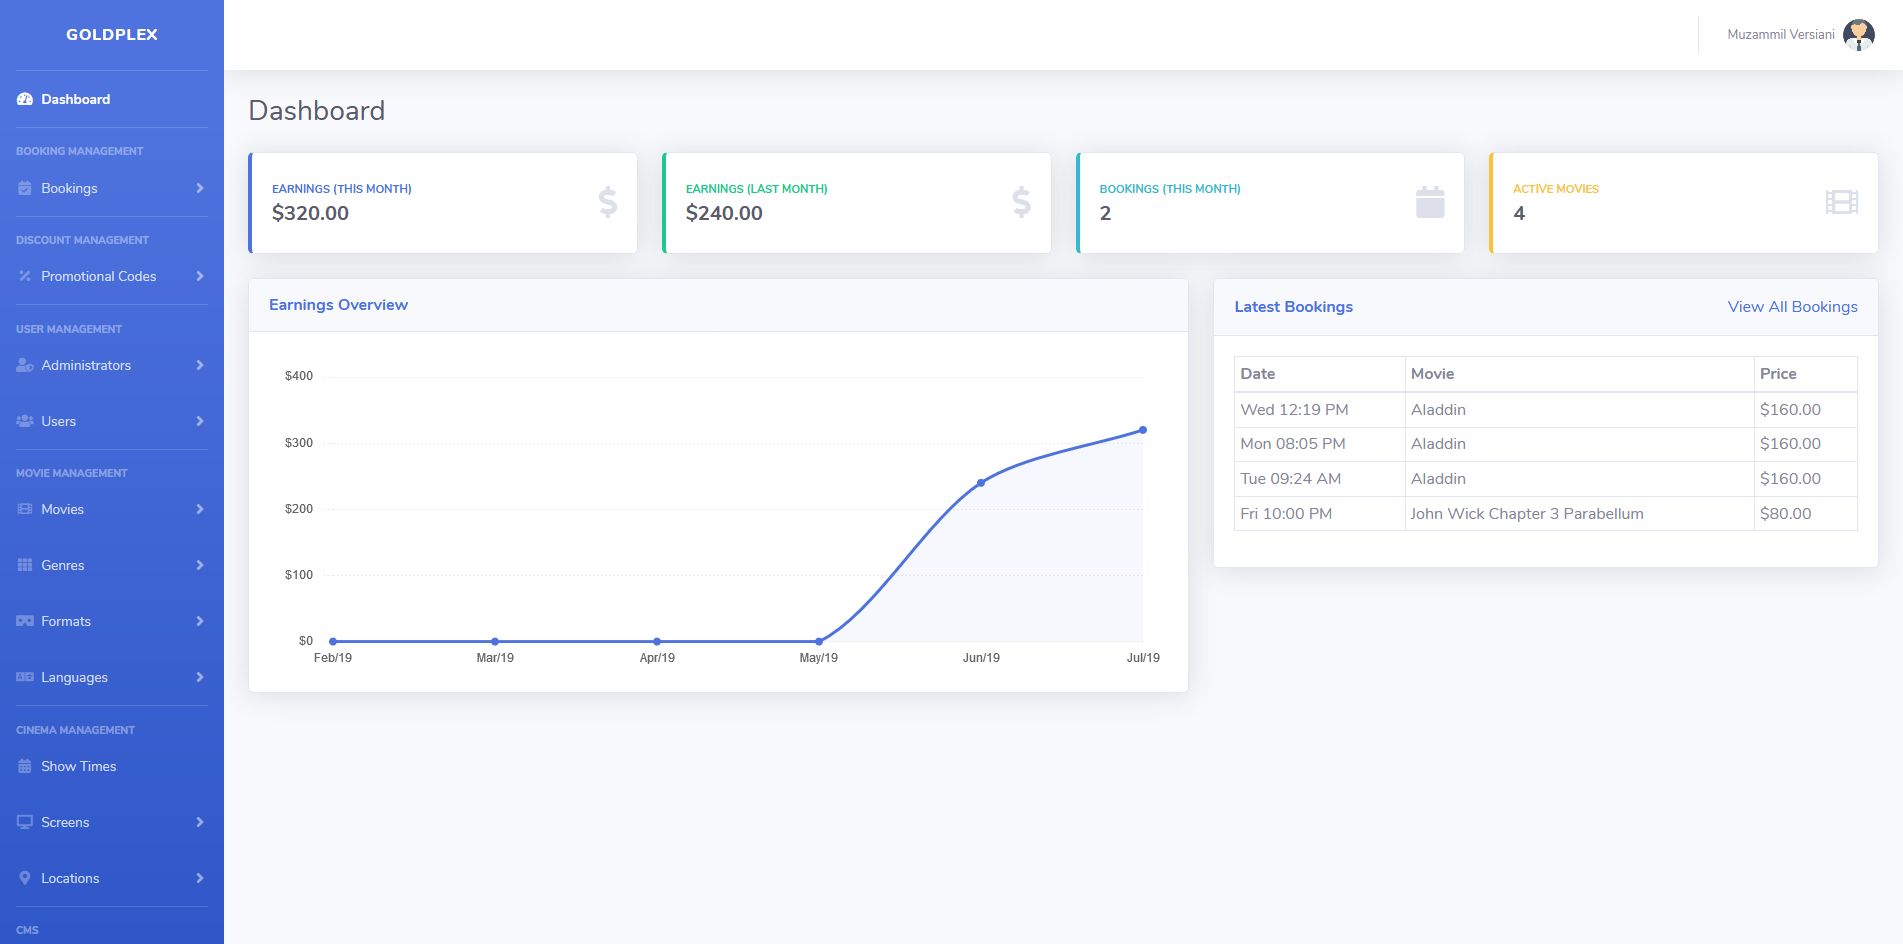
Task: Expand the Languages submenu chevron
Action: pos(200,677)
